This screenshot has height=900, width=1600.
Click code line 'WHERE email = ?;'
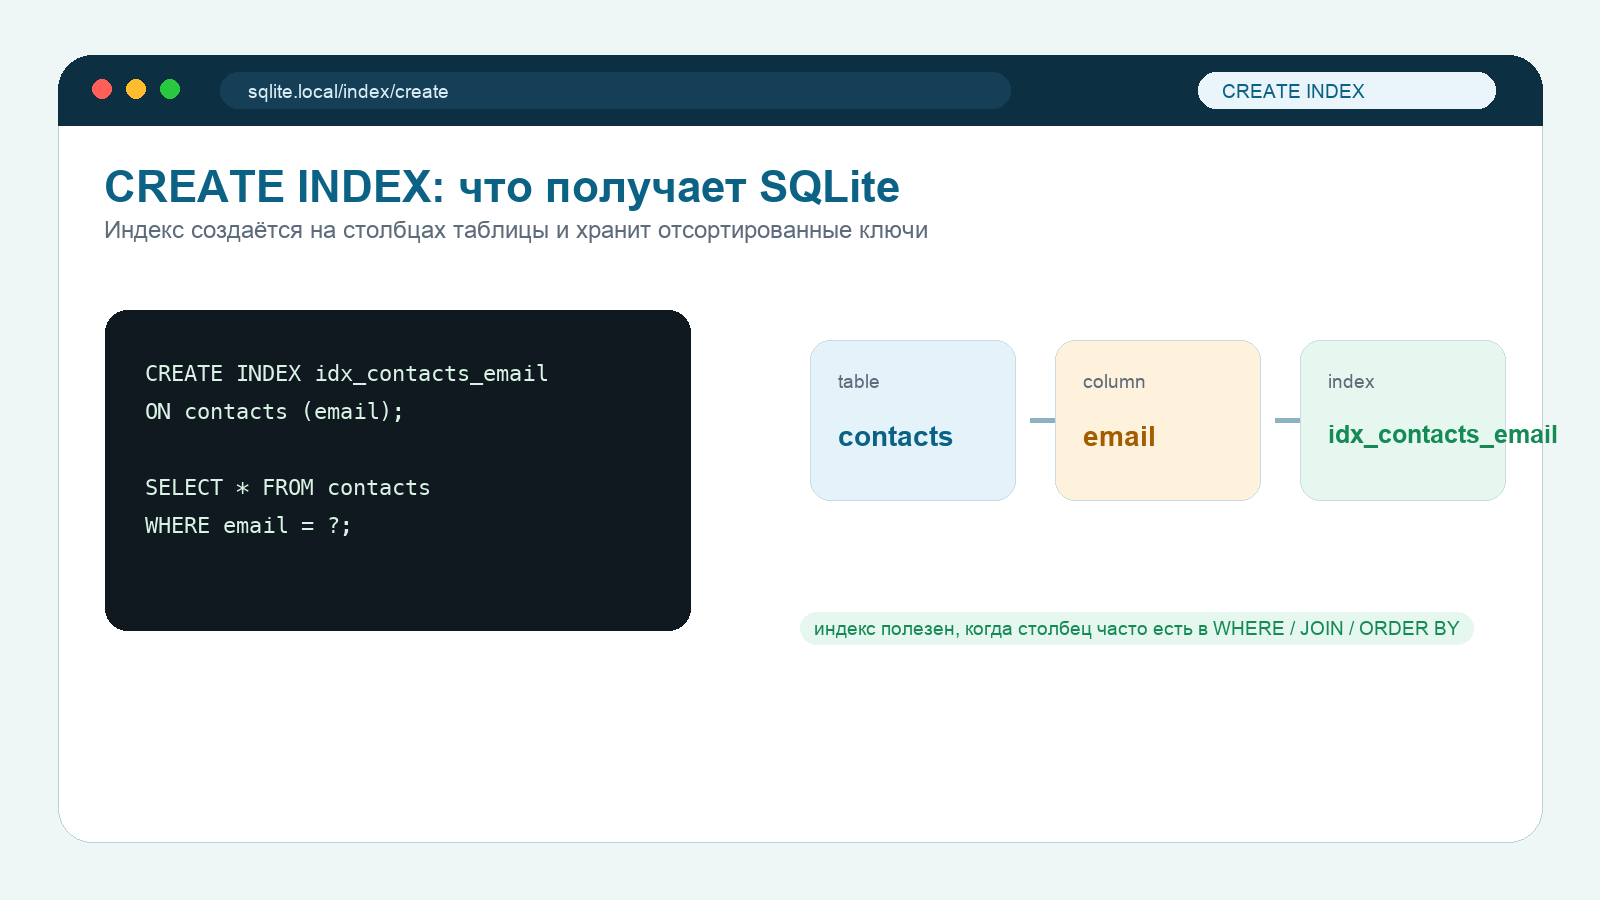click(x=248, y=526)
